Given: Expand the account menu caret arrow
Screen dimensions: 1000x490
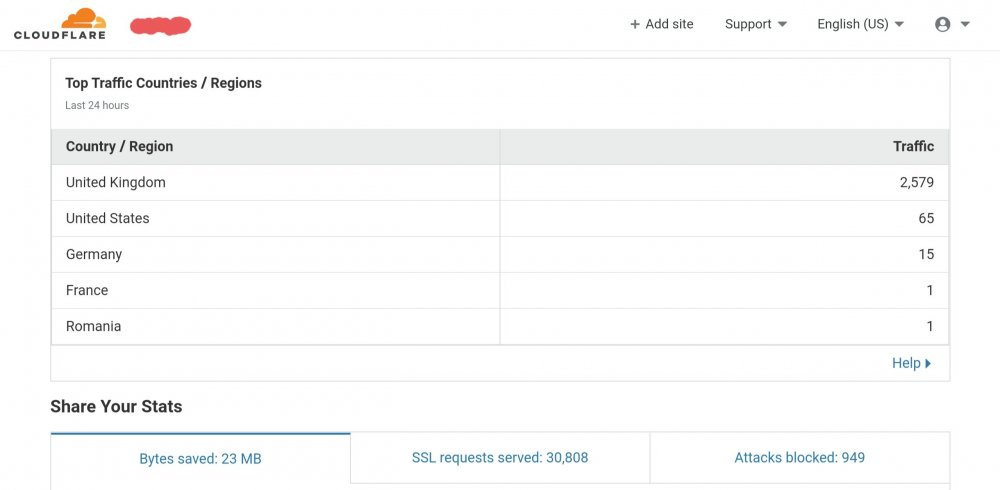Looking at the screenshot, I should click(x=965, y=24).
